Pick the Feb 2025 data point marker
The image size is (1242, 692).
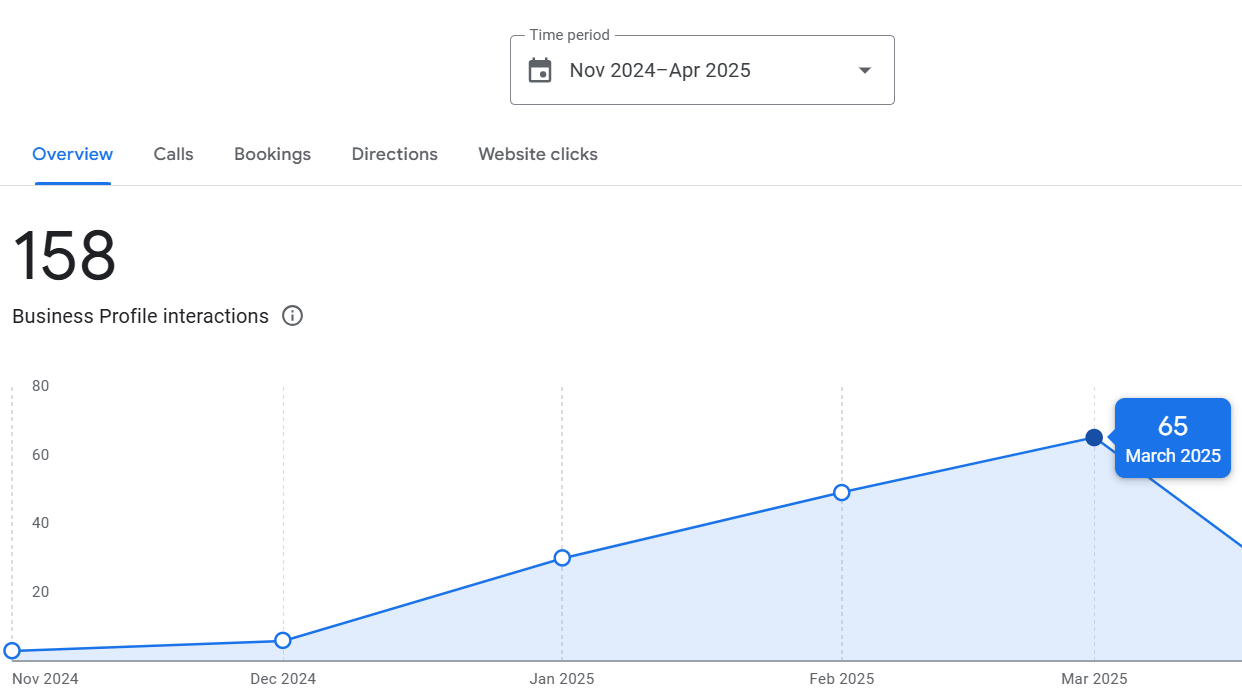point(842,492)
